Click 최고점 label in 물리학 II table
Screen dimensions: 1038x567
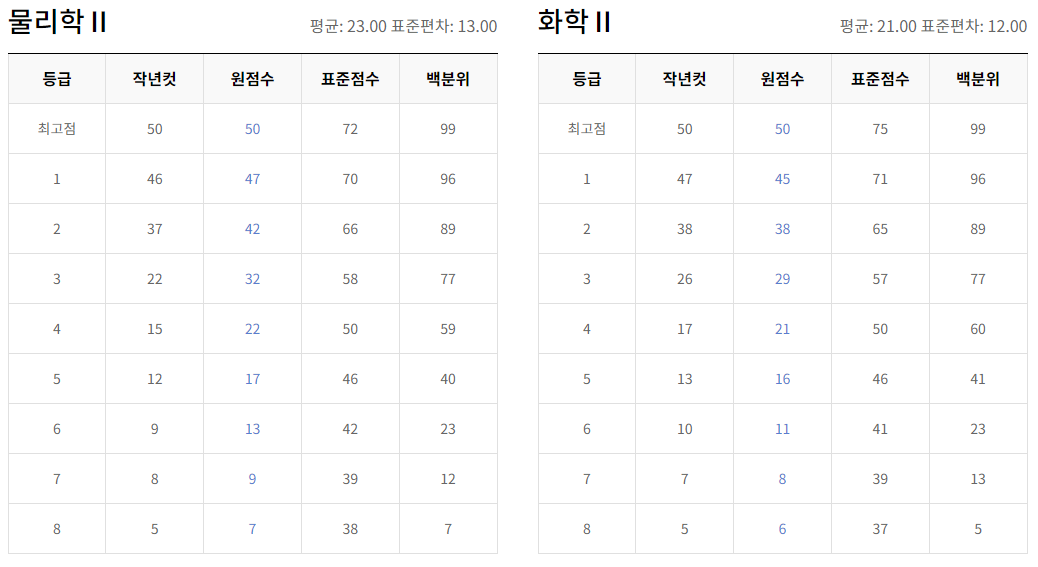click(x=57, y=129)
